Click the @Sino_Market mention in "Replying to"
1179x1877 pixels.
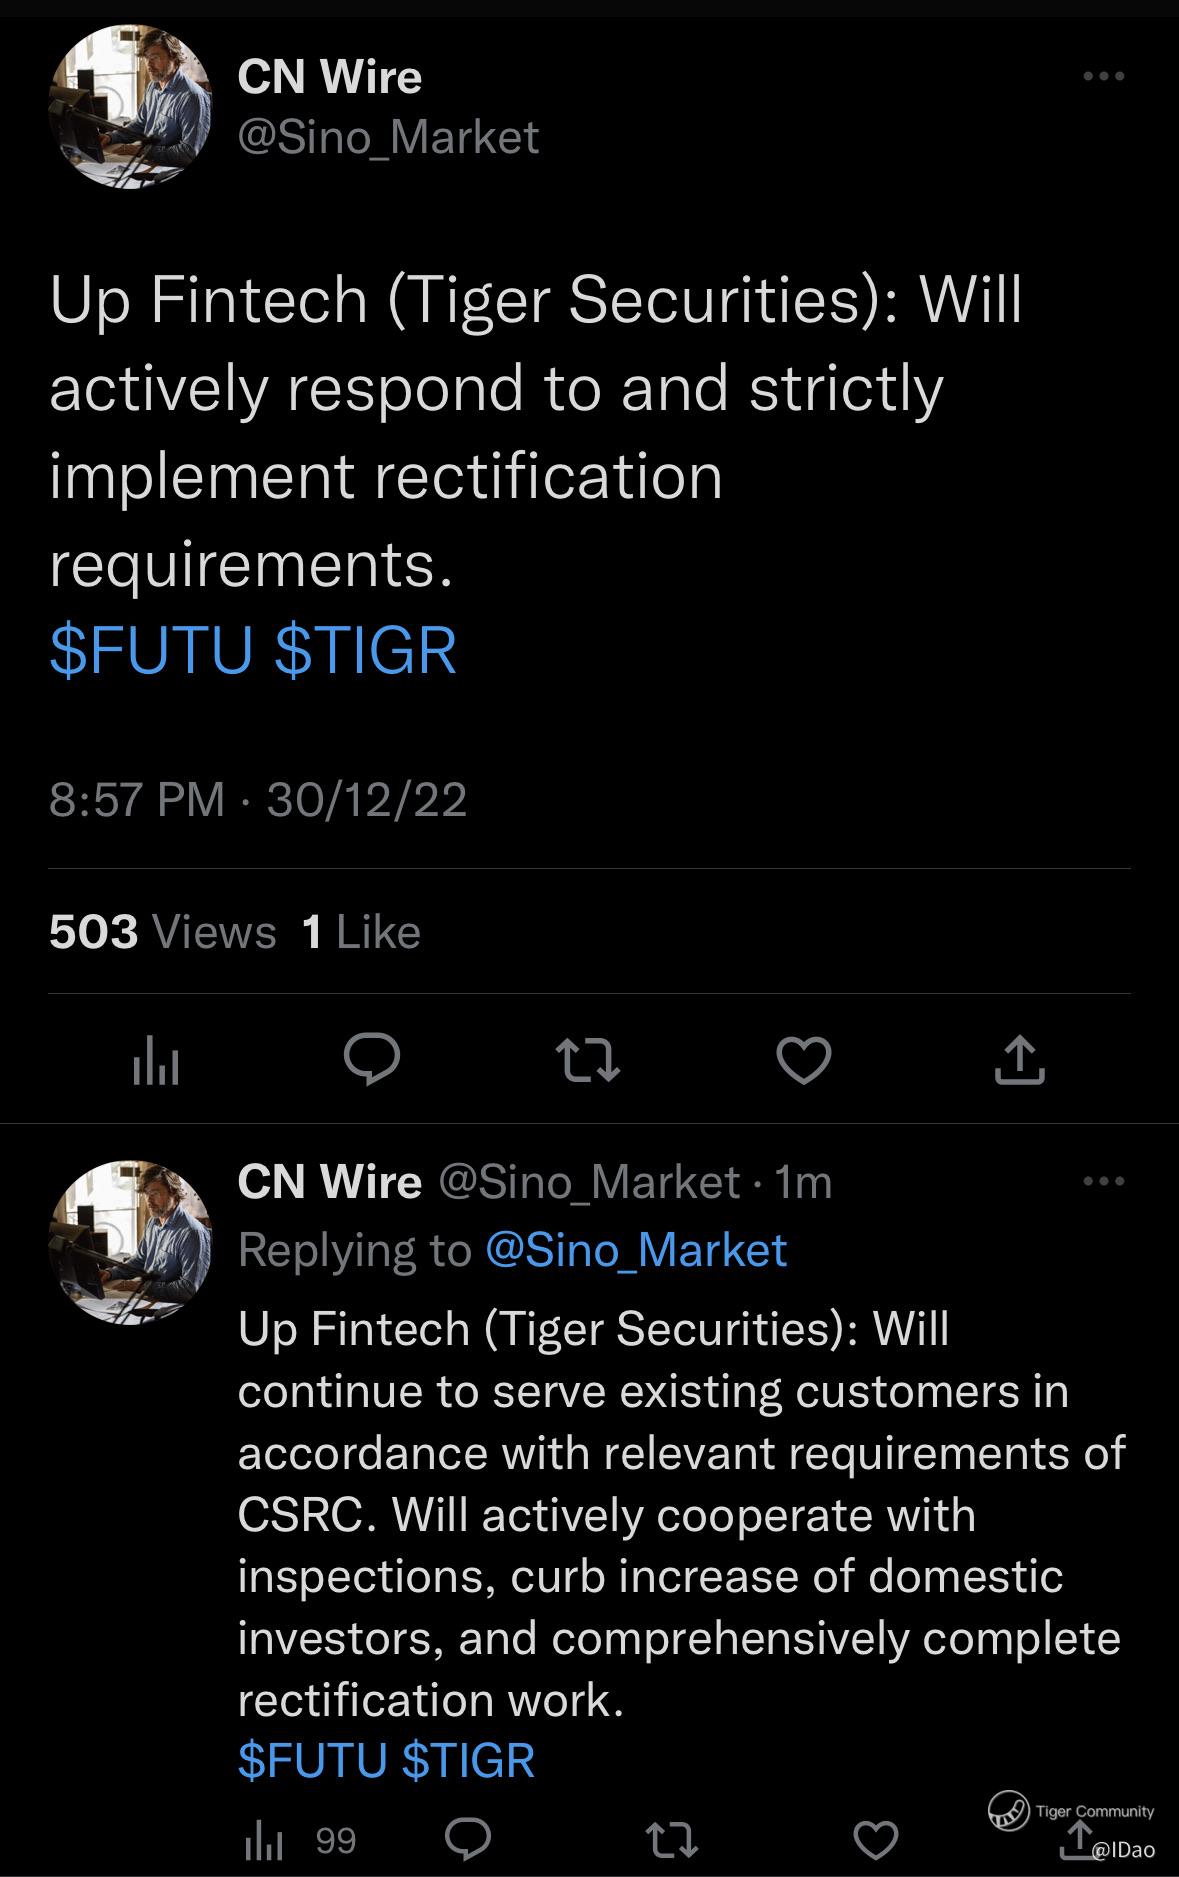pos(635,1250)
